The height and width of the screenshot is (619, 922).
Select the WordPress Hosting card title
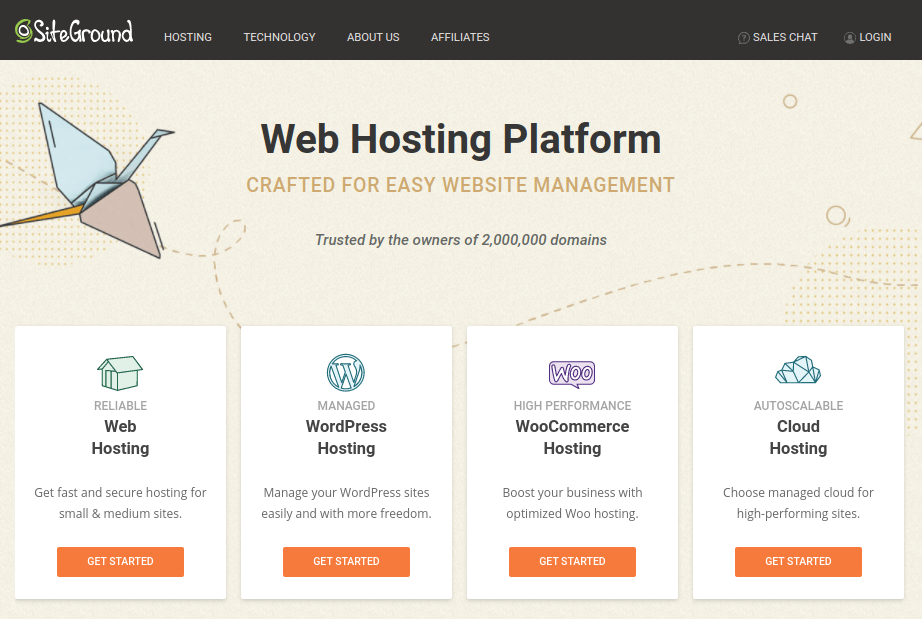(346, 437)
